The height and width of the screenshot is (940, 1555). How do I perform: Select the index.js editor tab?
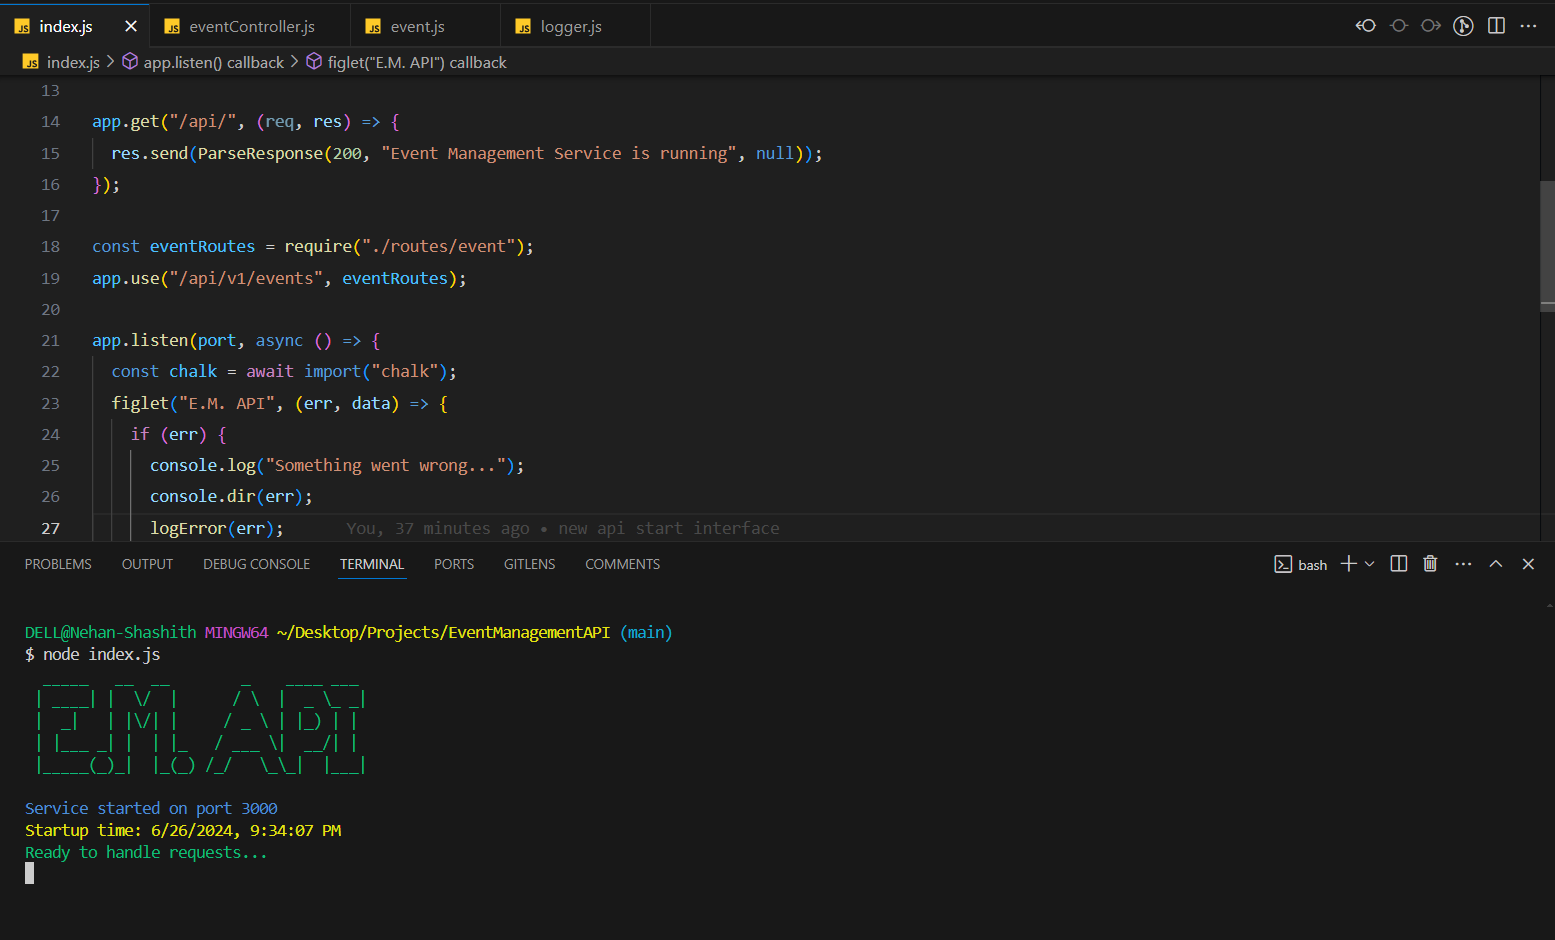pos(66,27)
